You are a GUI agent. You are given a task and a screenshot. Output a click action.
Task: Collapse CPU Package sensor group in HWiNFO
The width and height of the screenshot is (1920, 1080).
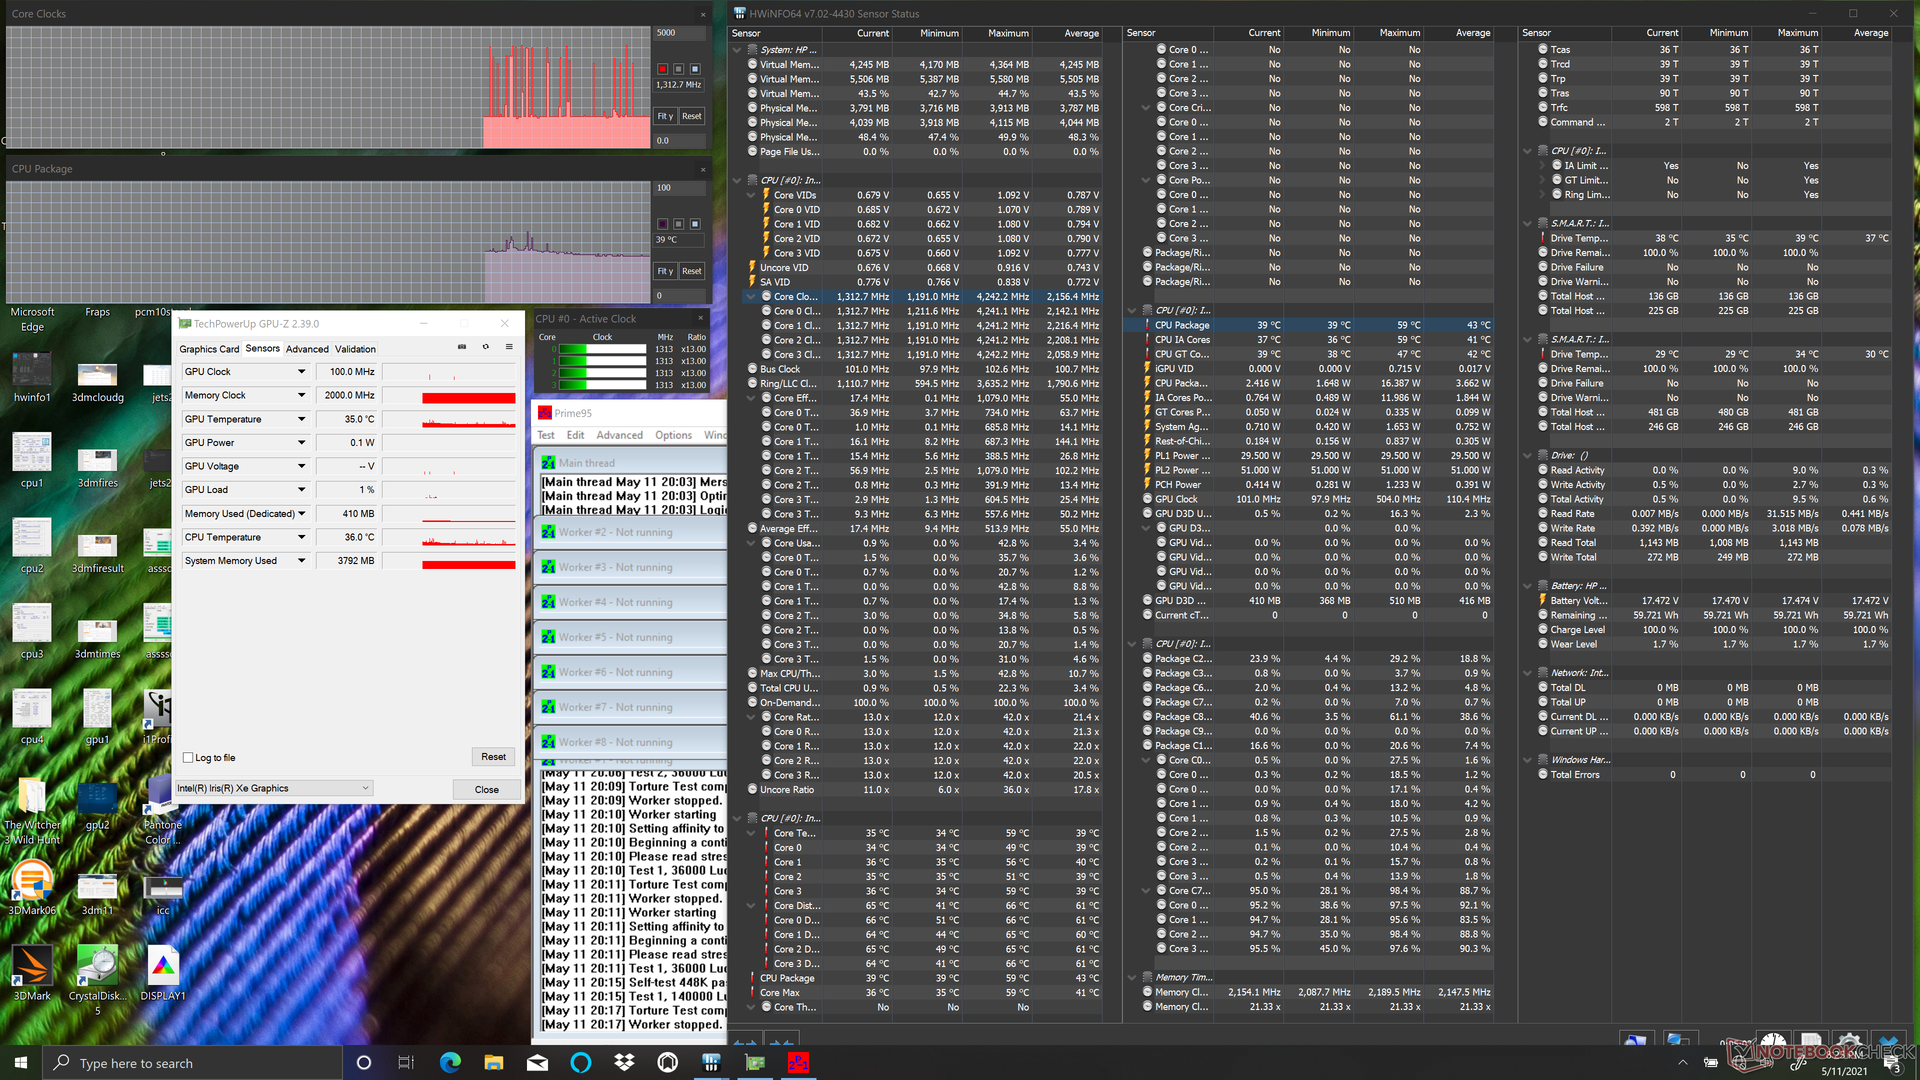[1133, 311]
